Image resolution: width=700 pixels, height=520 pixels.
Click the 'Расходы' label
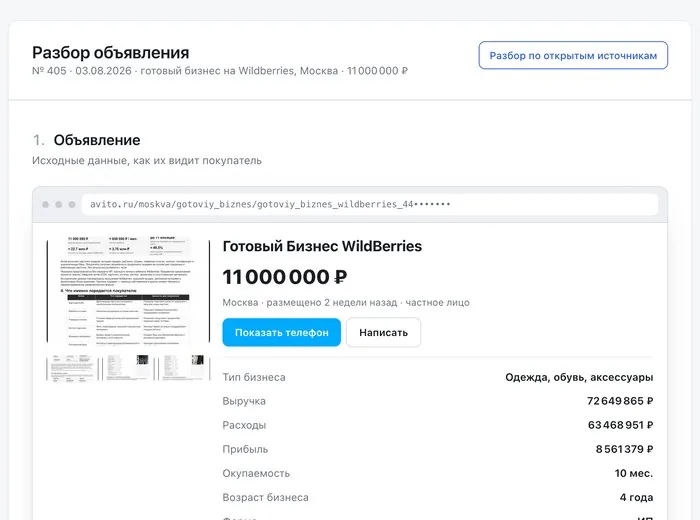(x=244, y=425)
